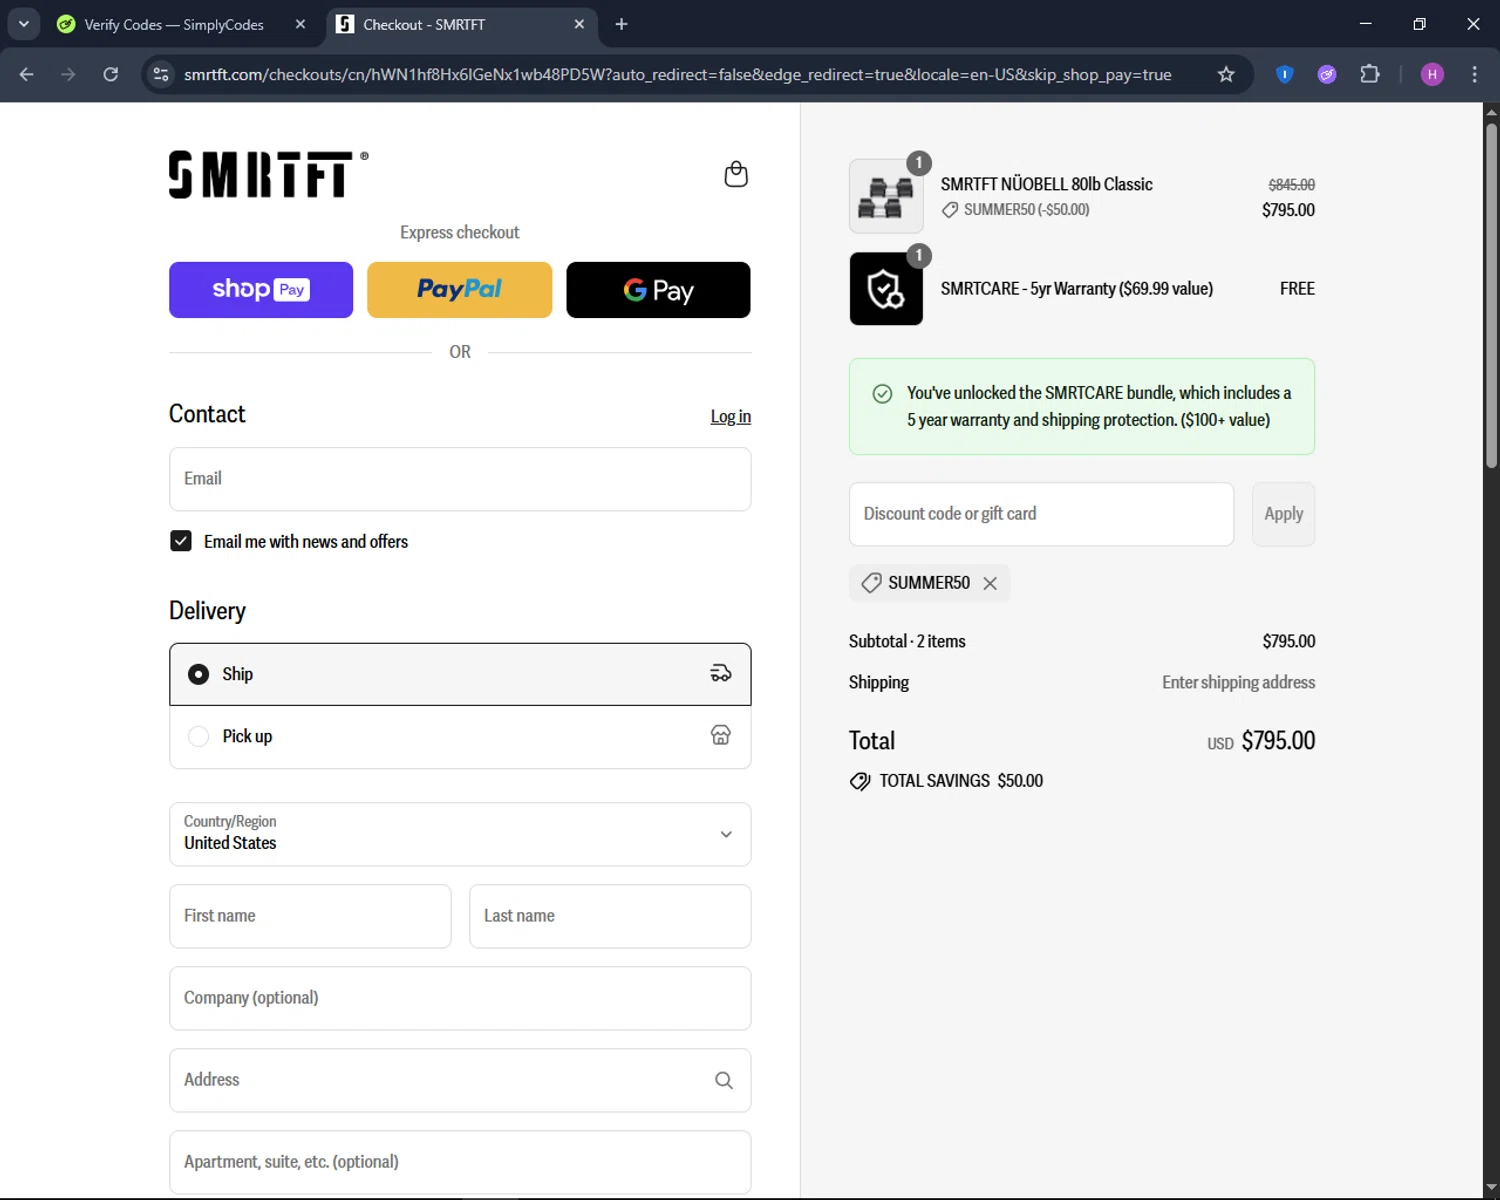Viewport: 1500px width, 1200px height.
Task: Restore down the browser window
Action: coord(1419,24)
